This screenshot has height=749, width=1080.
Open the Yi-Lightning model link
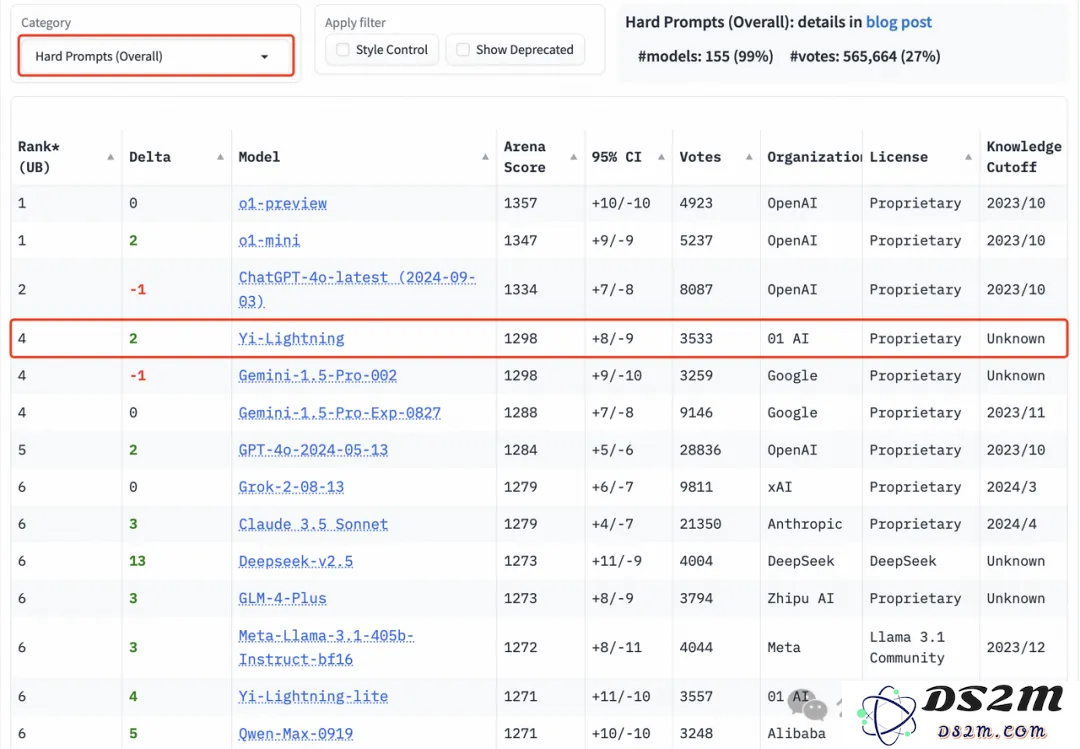(x=291, y=338)
